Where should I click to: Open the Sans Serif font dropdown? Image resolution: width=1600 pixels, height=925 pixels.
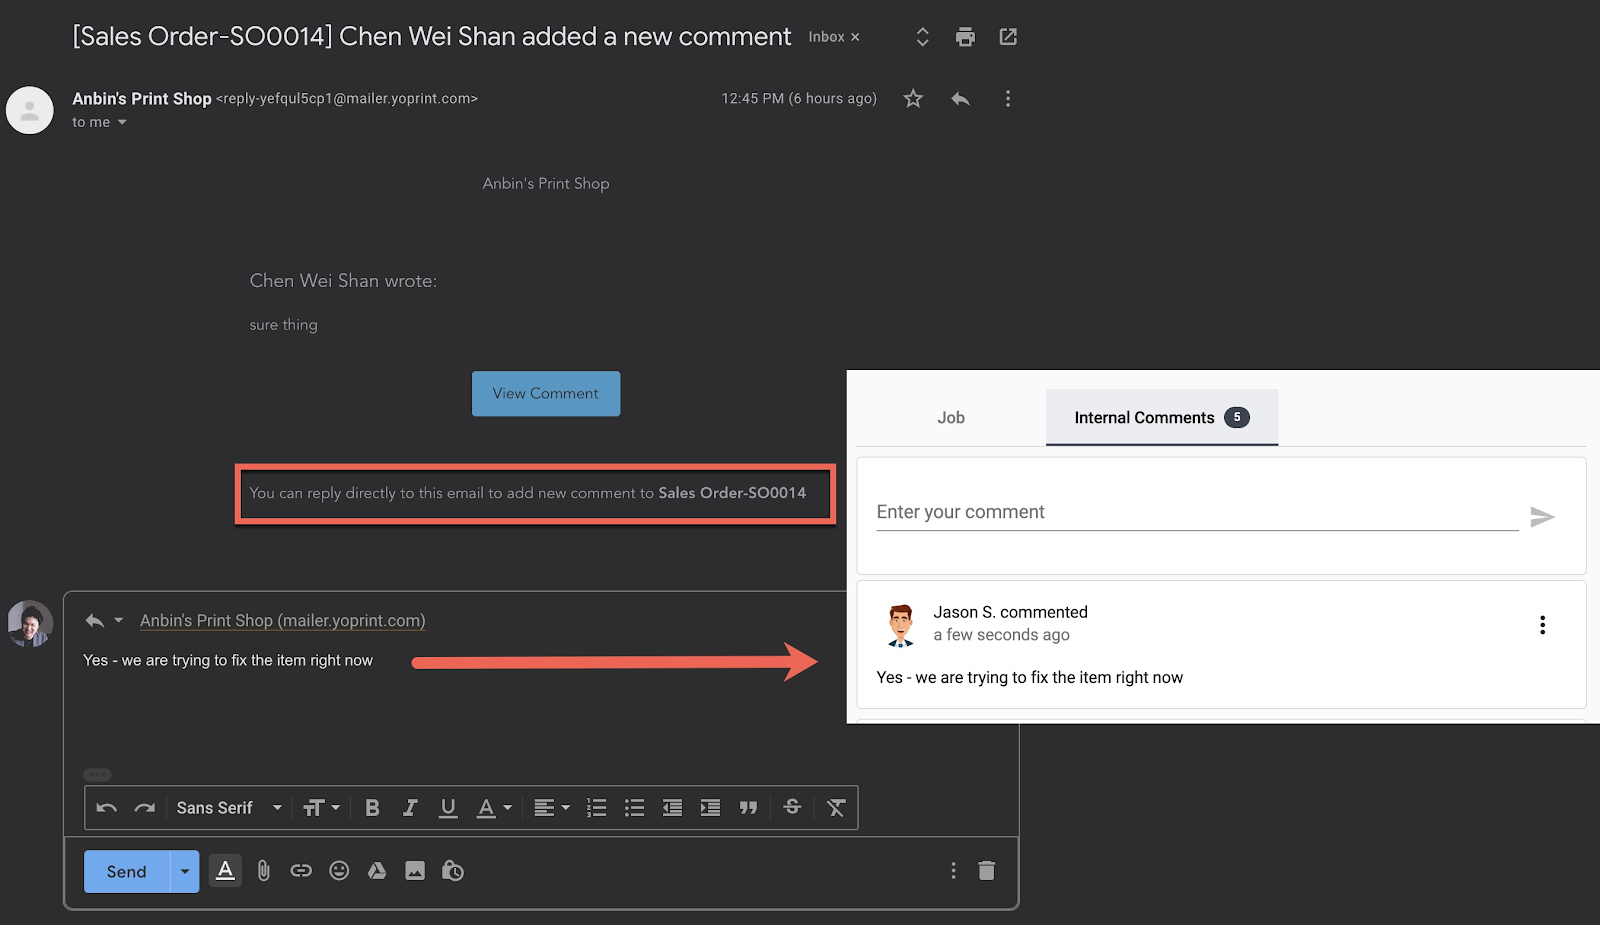pos(229,808)
